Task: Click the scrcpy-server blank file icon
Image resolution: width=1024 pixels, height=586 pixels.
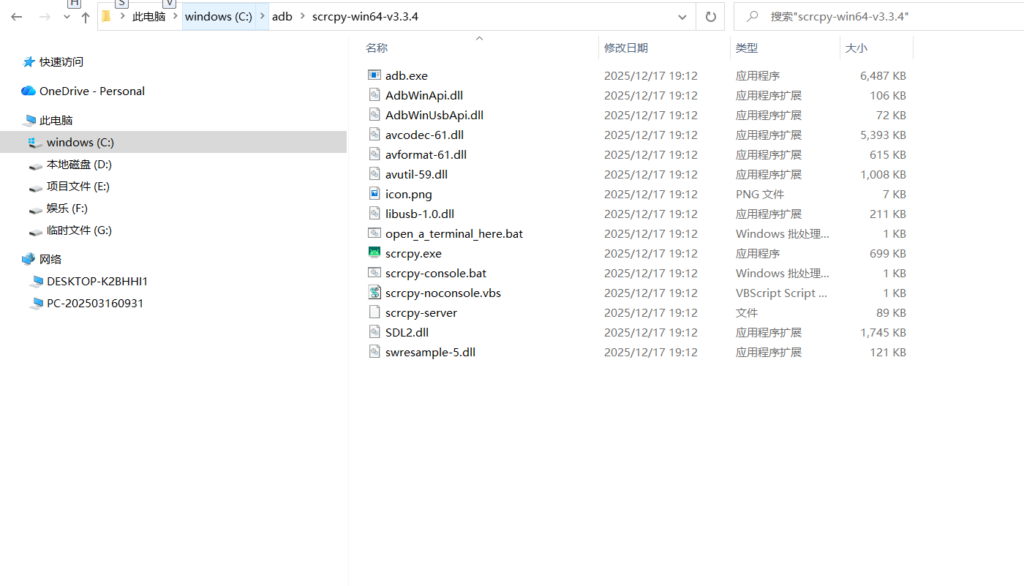Action: coord(374,312)
